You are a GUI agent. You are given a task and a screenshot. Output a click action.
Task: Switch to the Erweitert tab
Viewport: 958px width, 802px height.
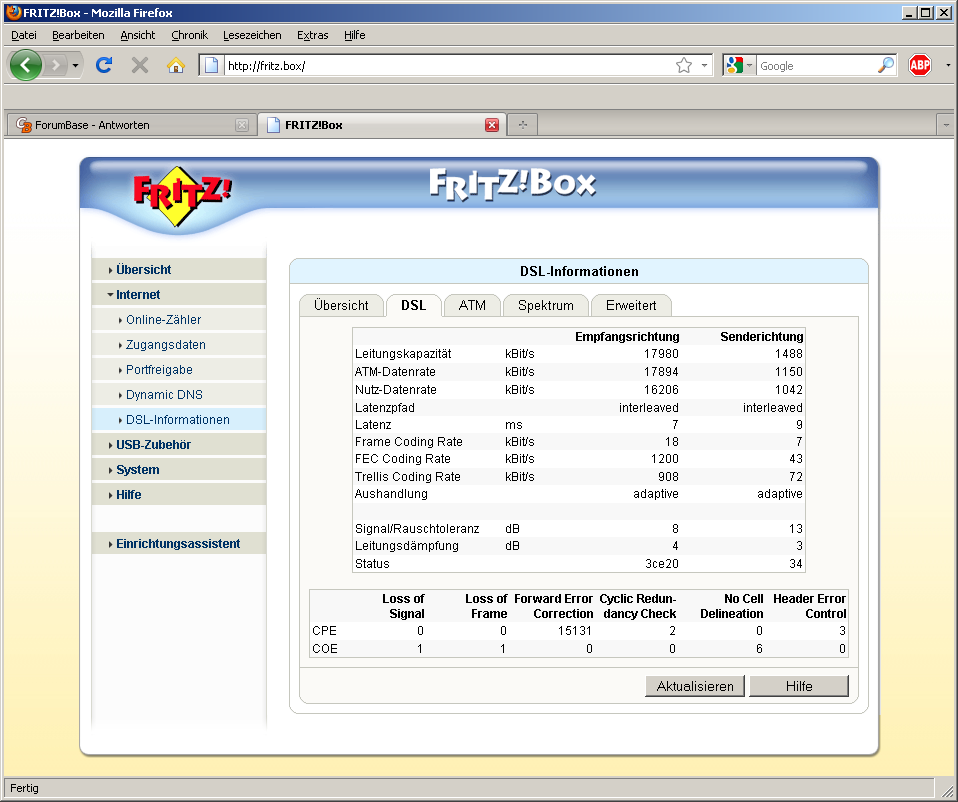point(631,305)
